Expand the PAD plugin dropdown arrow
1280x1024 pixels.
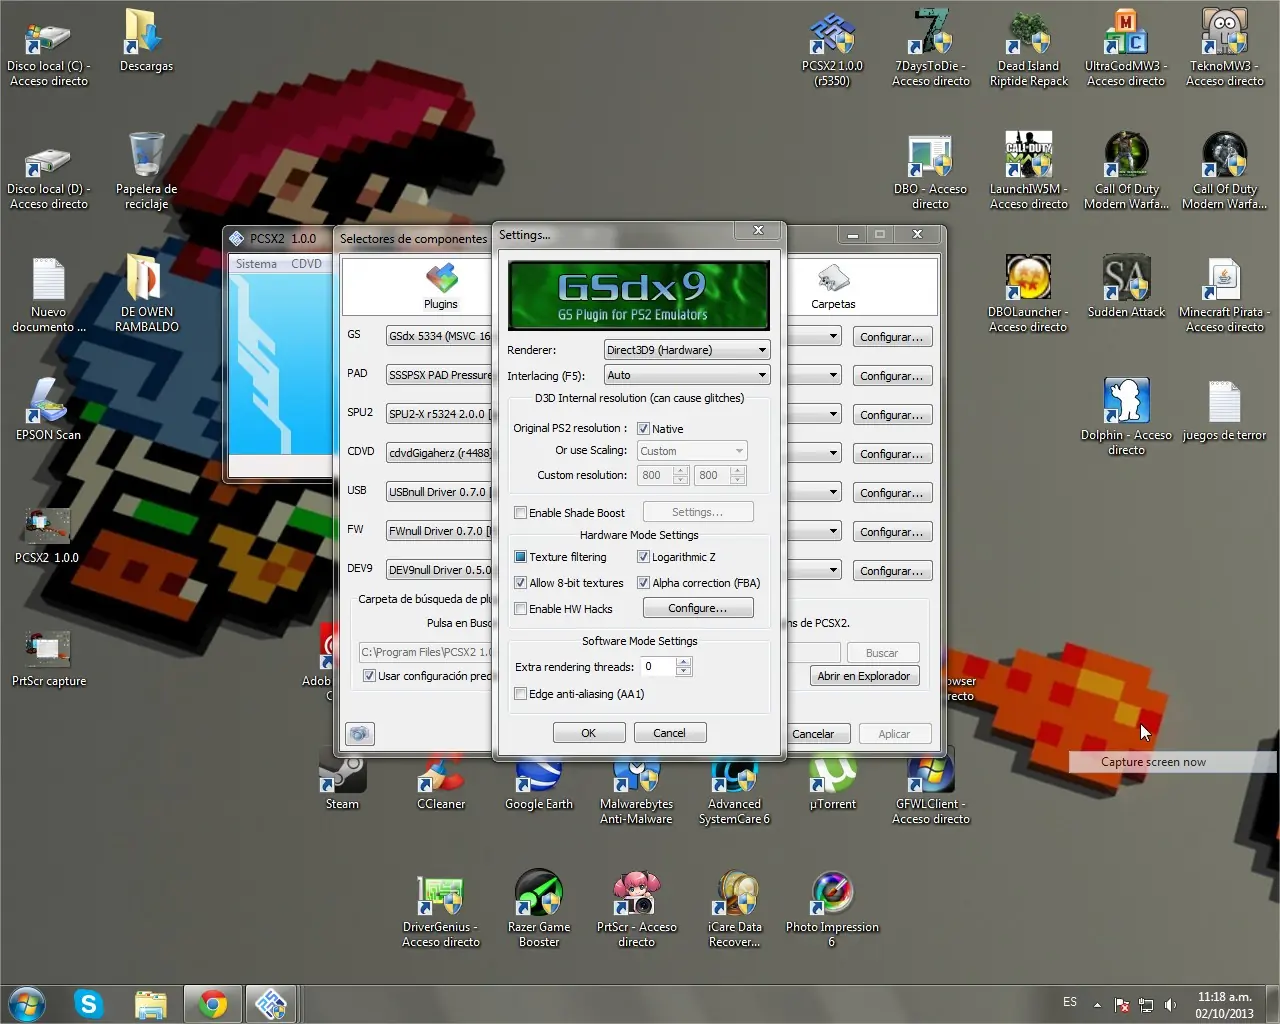[x=833, y=376]
